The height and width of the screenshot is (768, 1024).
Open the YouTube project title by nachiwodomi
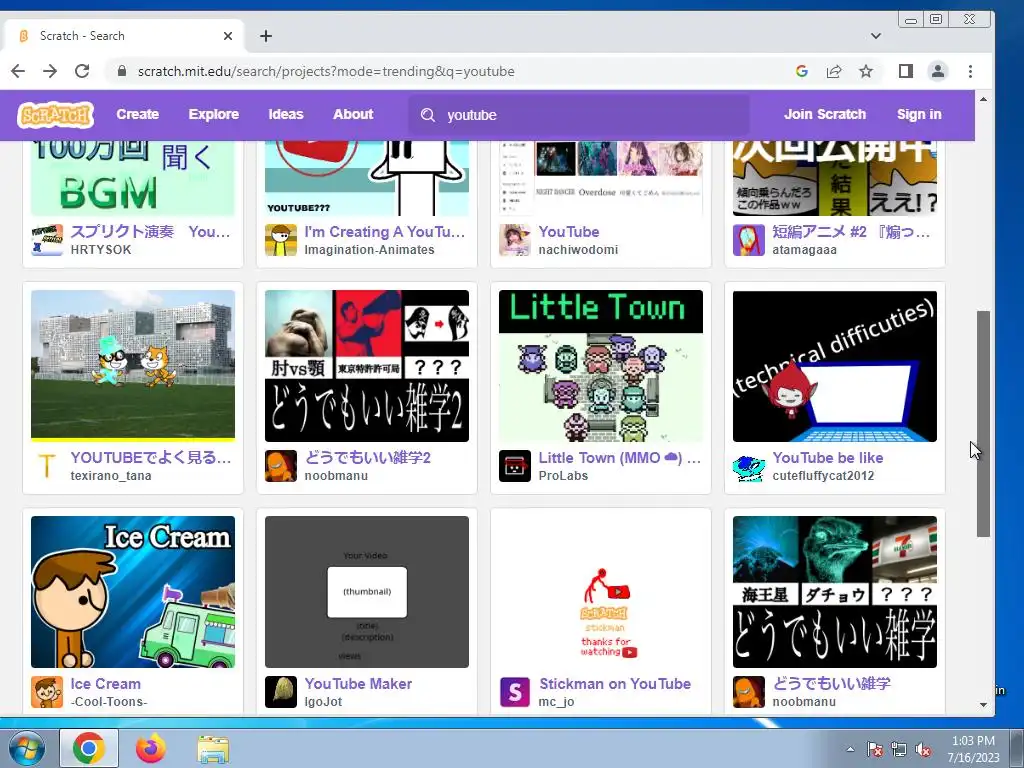(x=569, y=232)
